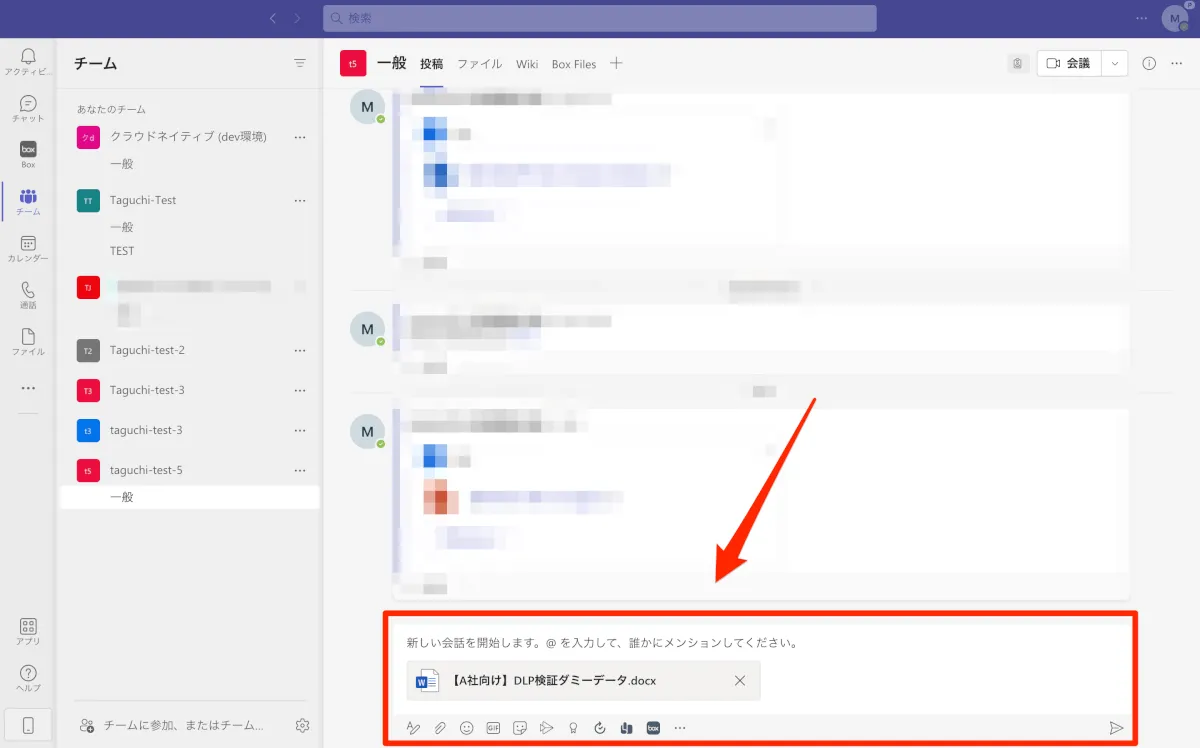Open more options for taguchi-test-5 team
The image size is (1200, 748).
tap(299, 470)
